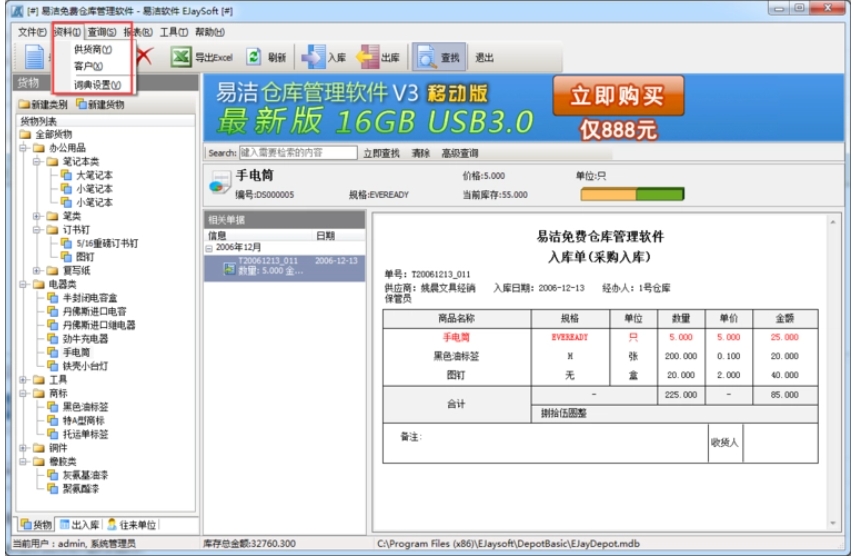Click the 手电筒 product detail icon

219,183
